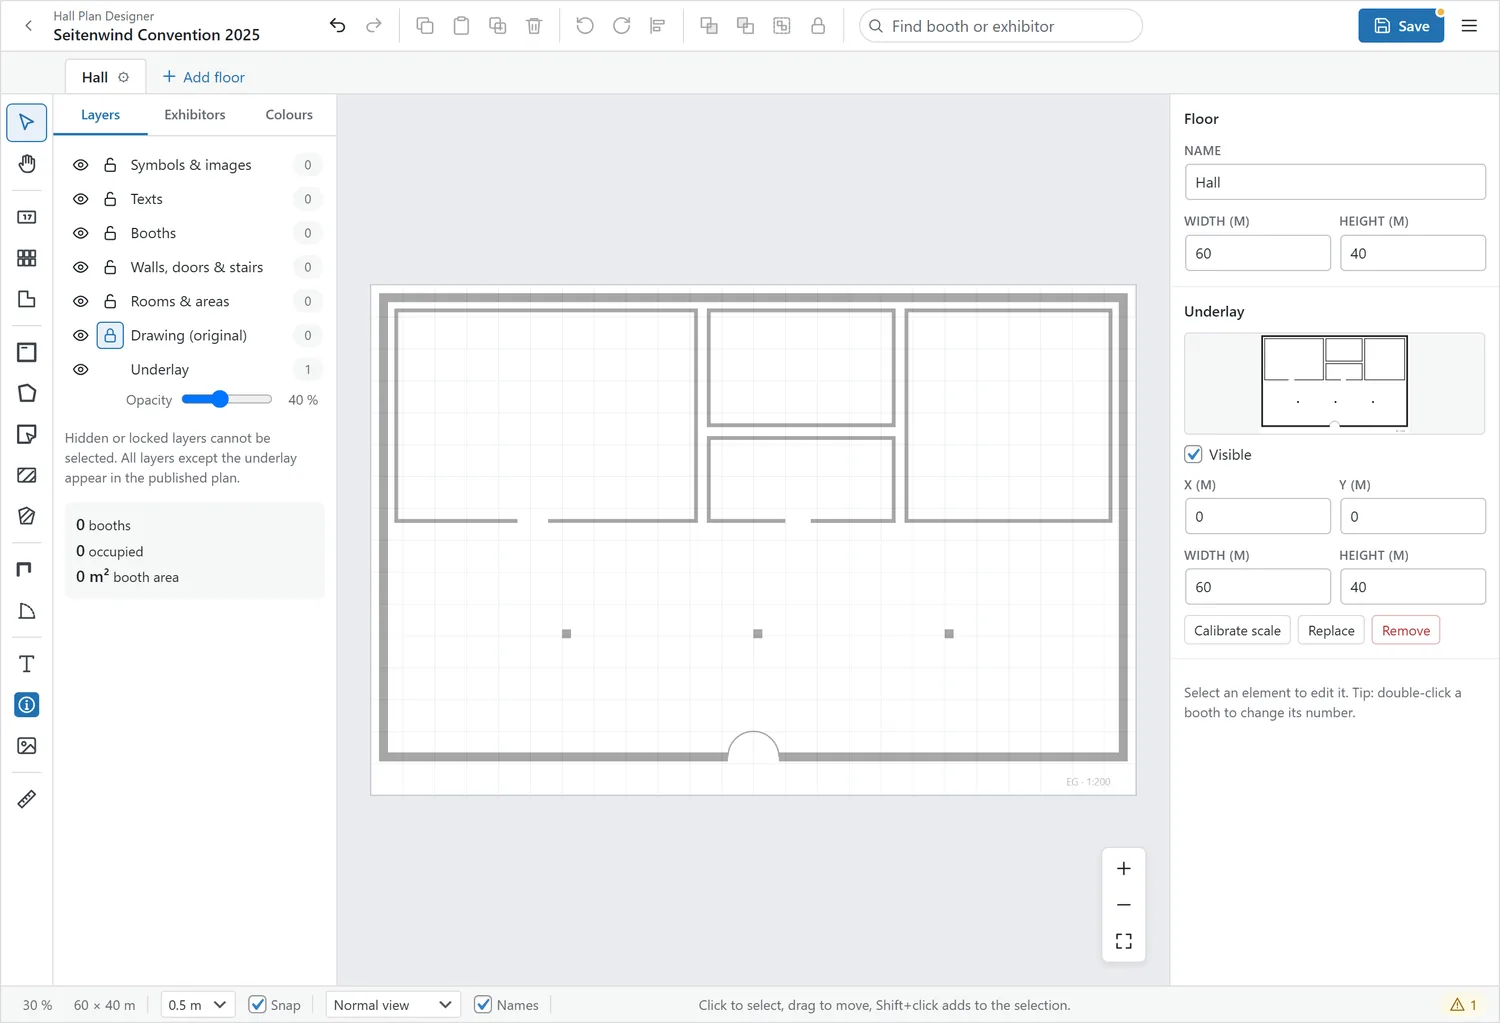The image size is (1500, 1023).
Task: Click the Replace underlay button
Action: 1331,631
